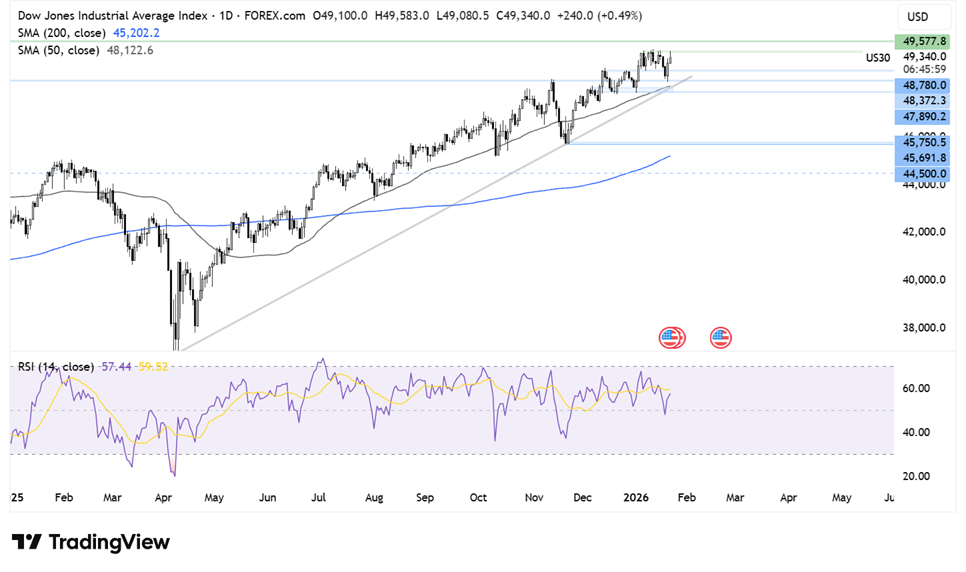
Task: Click the SMA 50 value 48,122.6
Action: [130, 50]
